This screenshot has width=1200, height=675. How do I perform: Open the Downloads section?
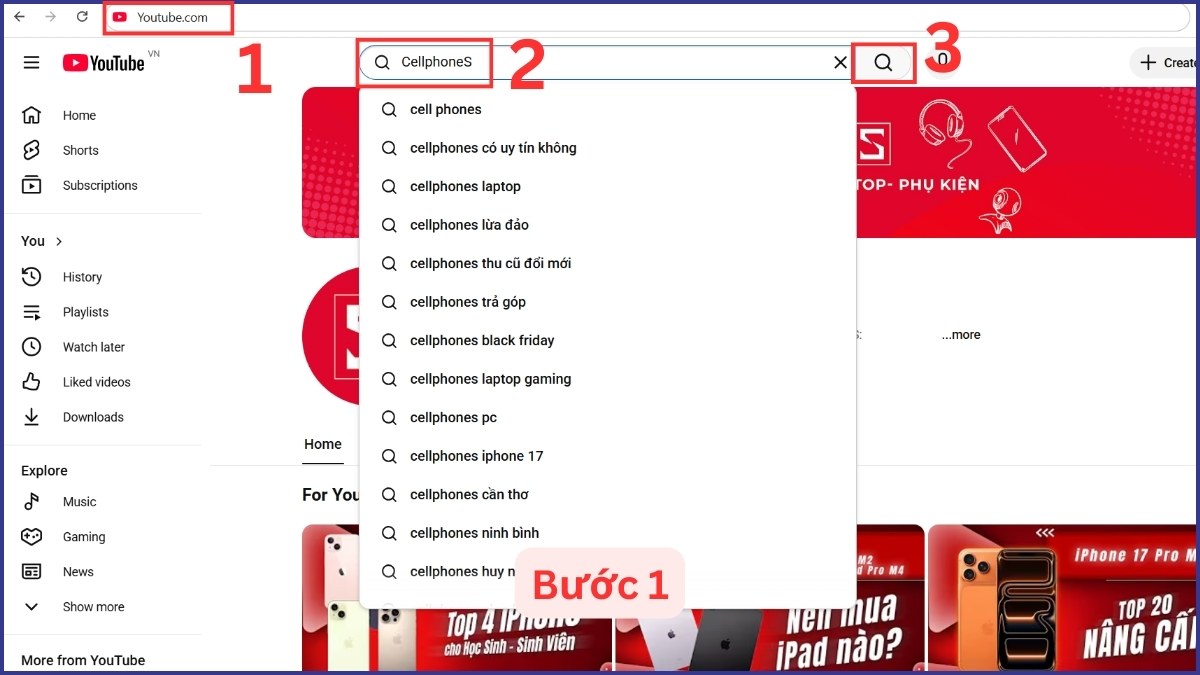point(93,417)
